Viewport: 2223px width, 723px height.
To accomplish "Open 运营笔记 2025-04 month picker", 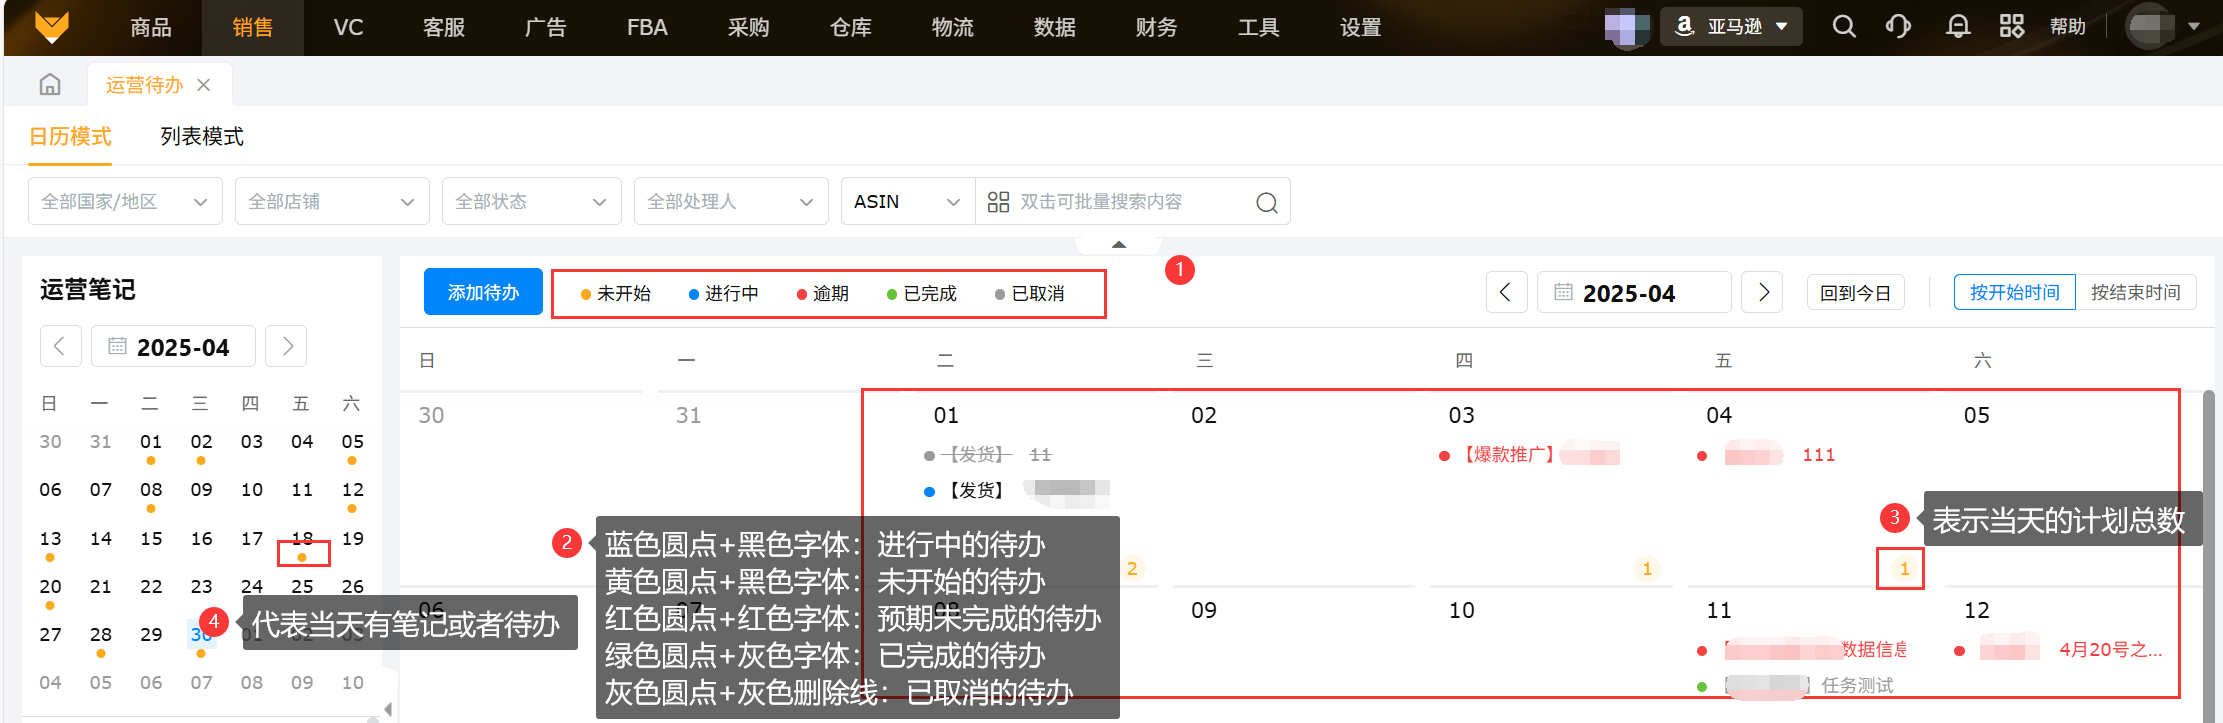I will point(173,346).
